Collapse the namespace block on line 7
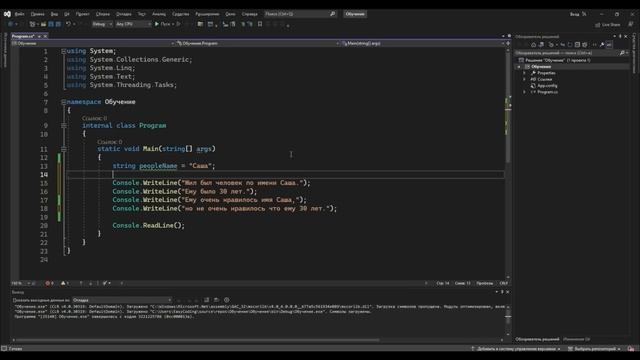Image resolution: width=640 pixels, height=360 pixels. [63, 102]
